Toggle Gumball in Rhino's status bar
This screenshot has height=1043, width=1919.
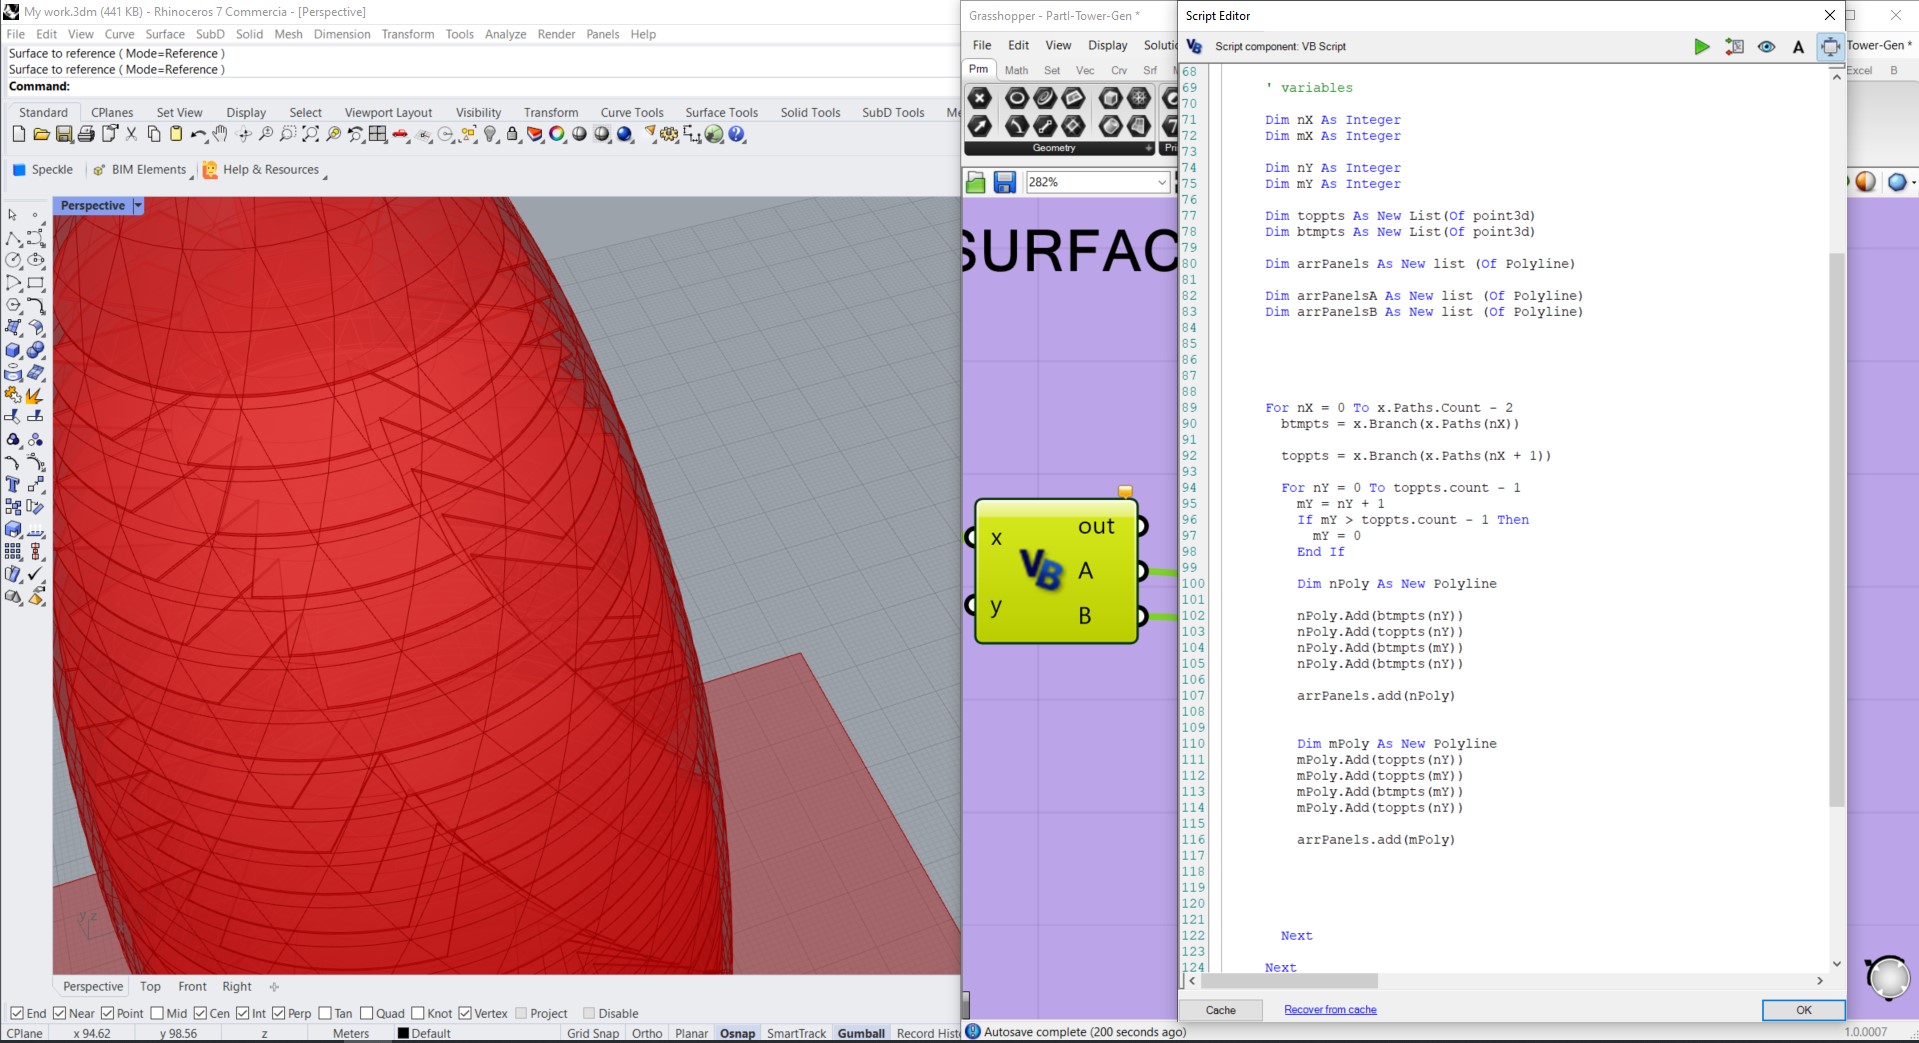861,1033
